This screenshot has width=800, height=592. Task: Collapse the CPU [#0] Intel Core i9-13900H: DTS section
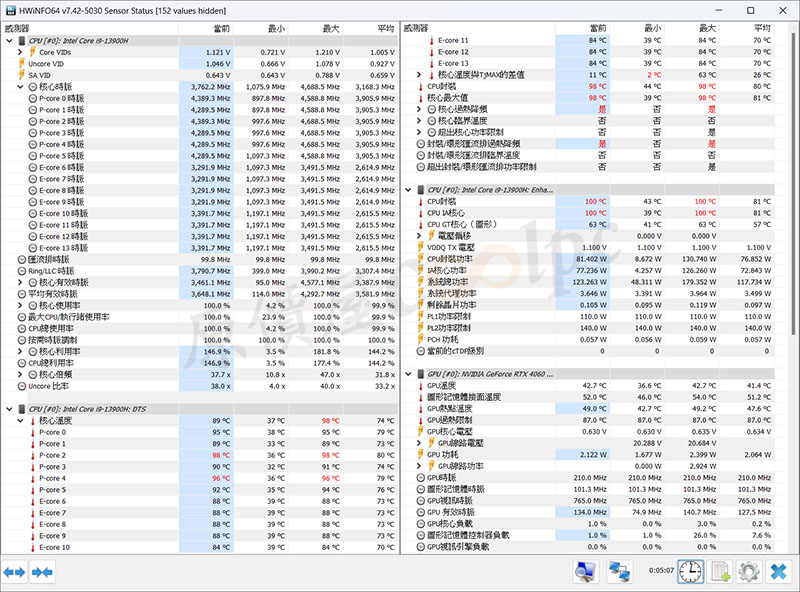(x=9, y=409)
